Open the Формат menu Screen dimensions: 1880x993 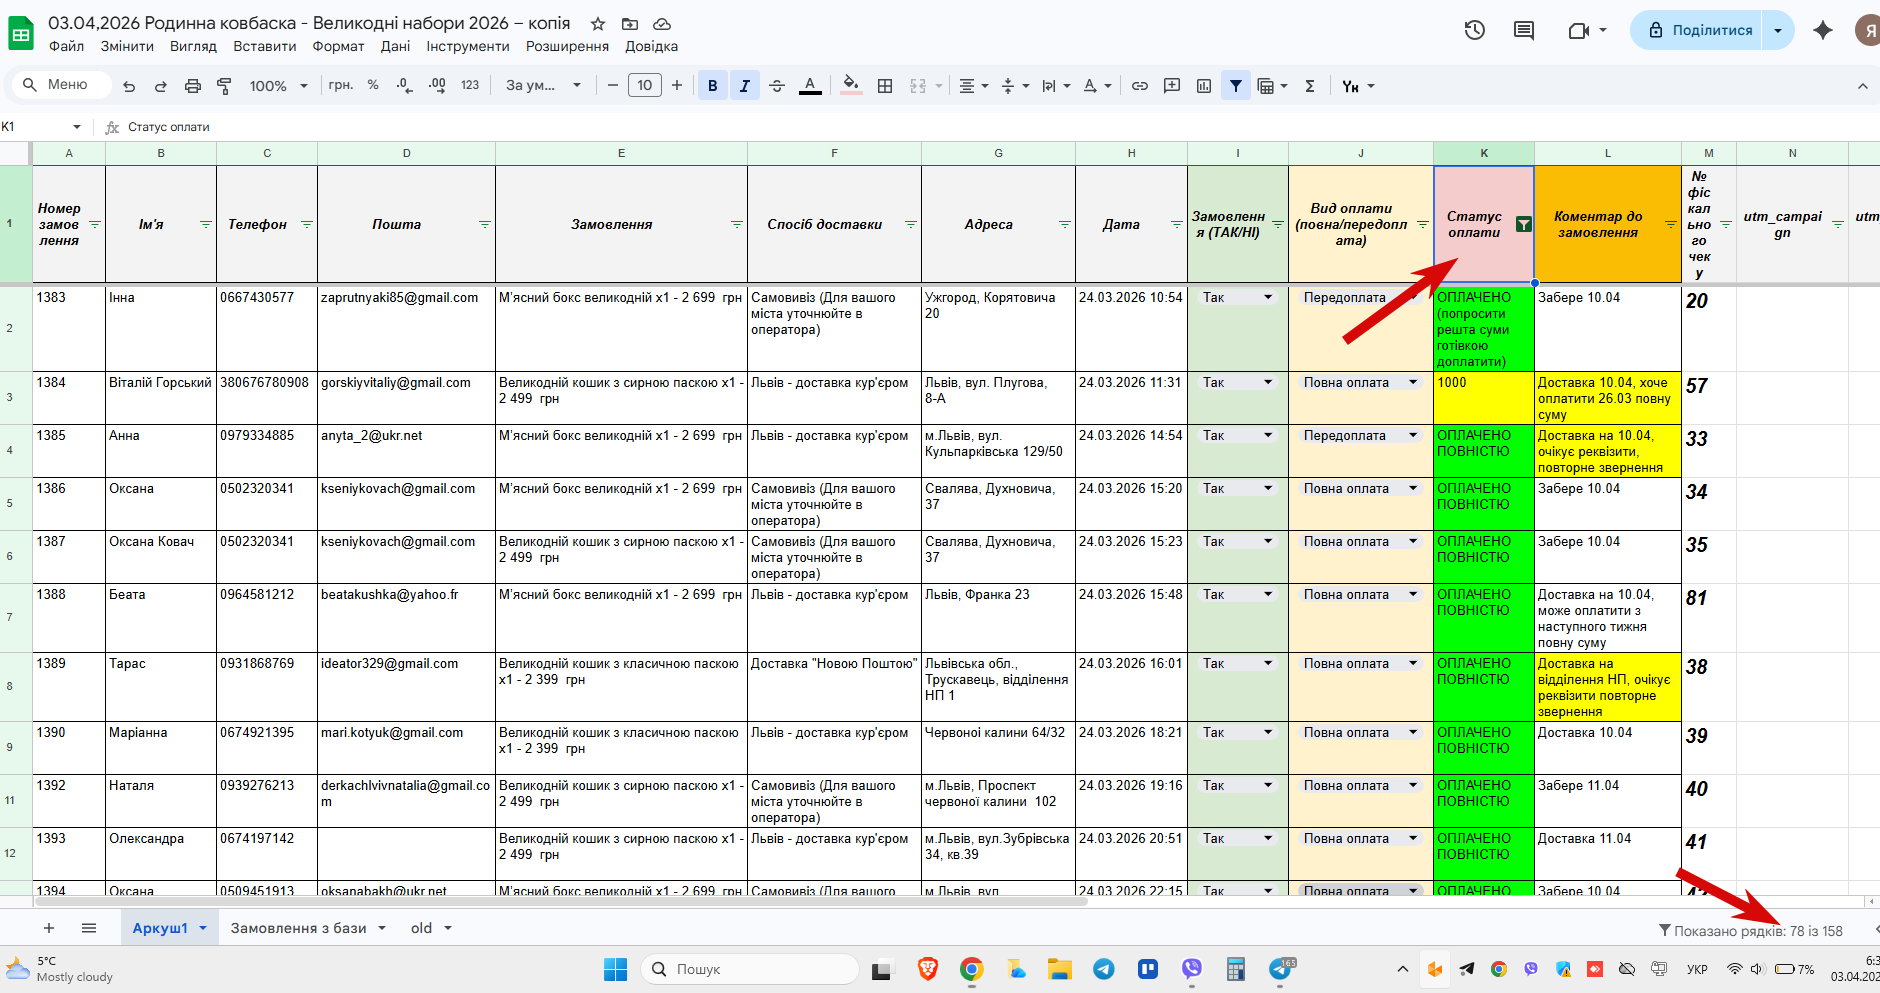[x=338, y=46]
